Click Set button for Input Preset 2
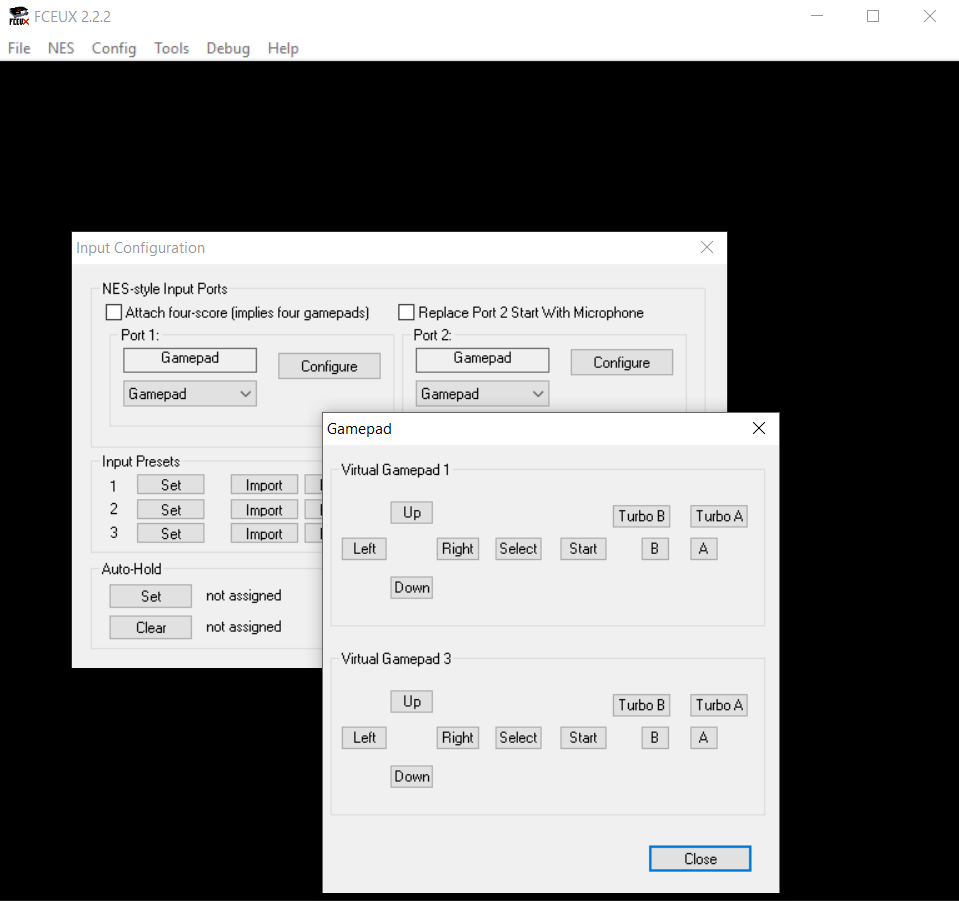This screenshot has height=901, width=959. [171, 510]
